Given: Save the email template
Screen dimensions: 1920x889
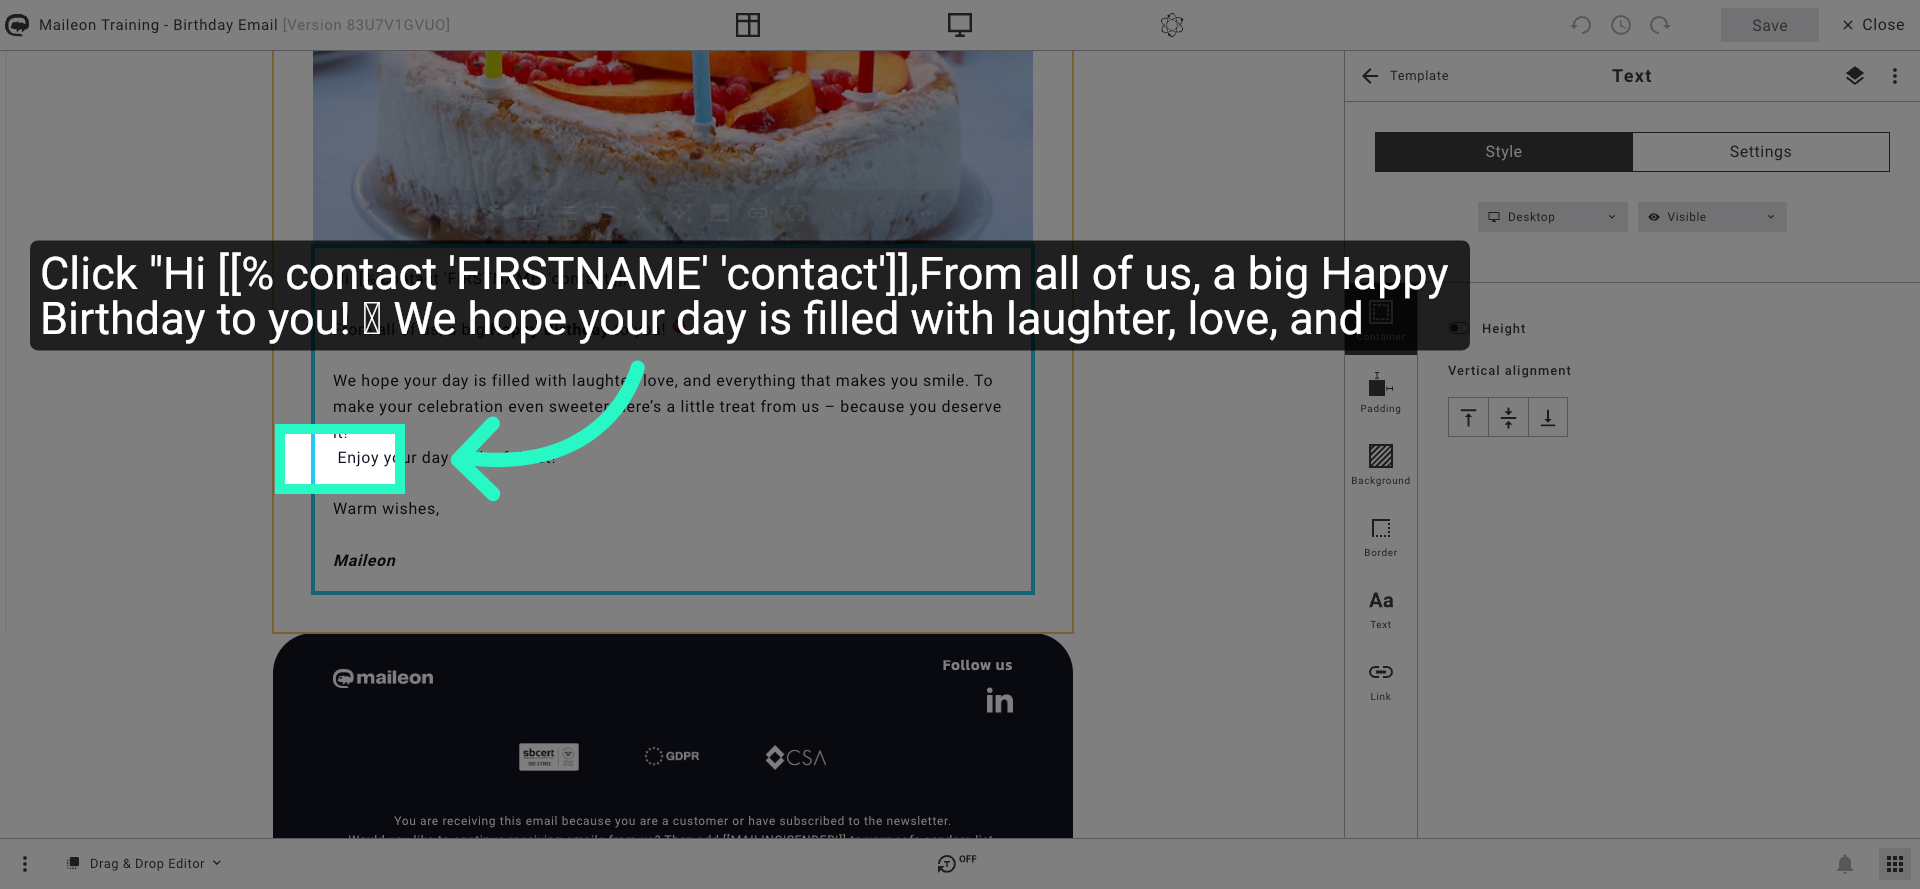Looking at the screenshot, I should click(x=1770, y=25).
